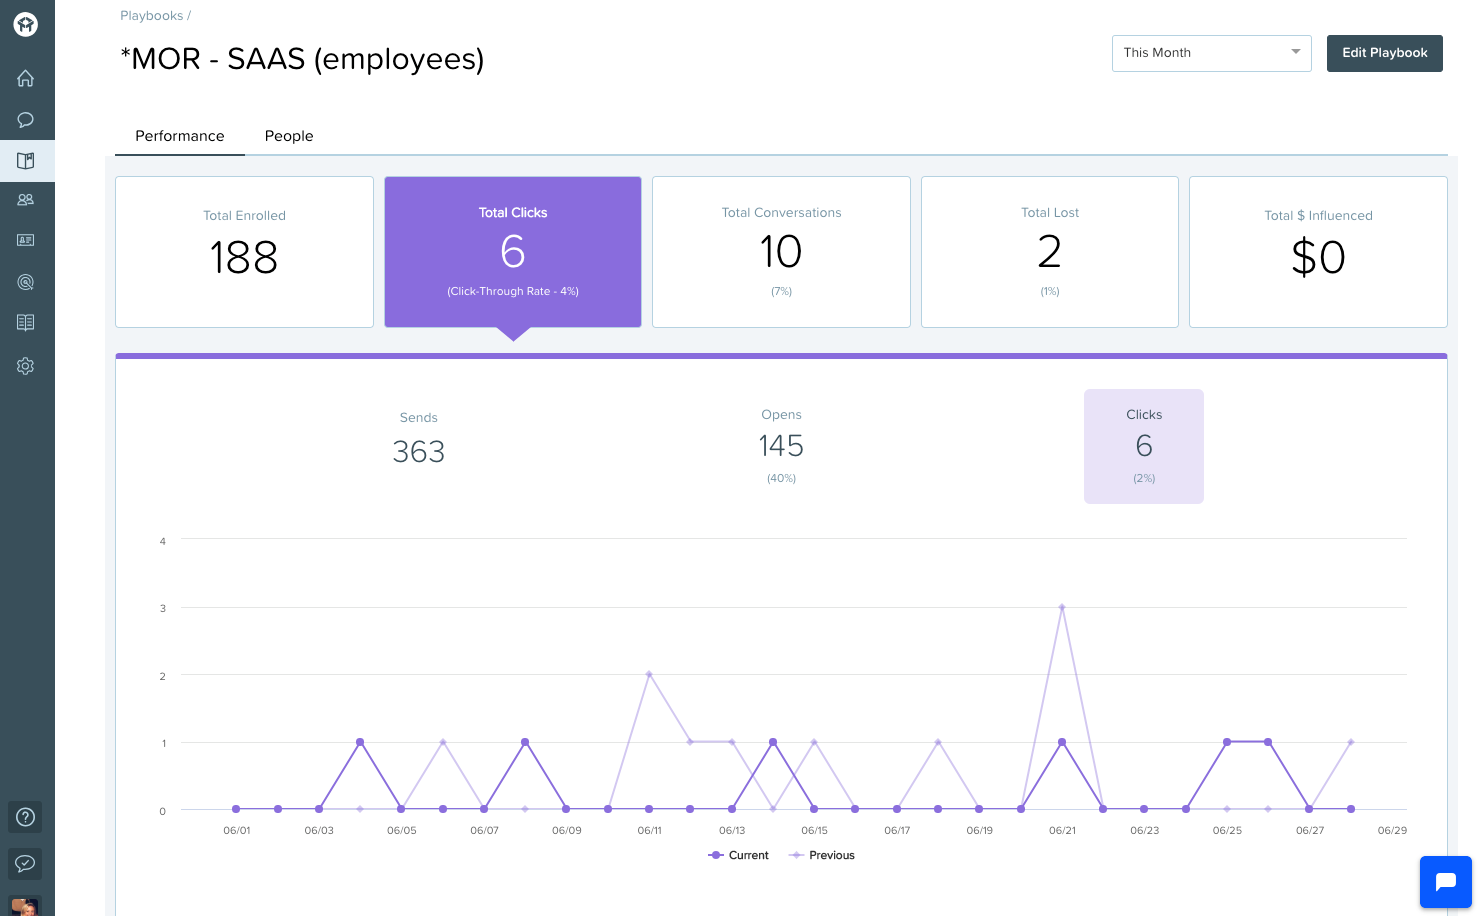Image resolution: width=1483 pixels, height=916 pixels.
Task: Select the Playbooks book icon in sidebar
Action: point(26,160)
